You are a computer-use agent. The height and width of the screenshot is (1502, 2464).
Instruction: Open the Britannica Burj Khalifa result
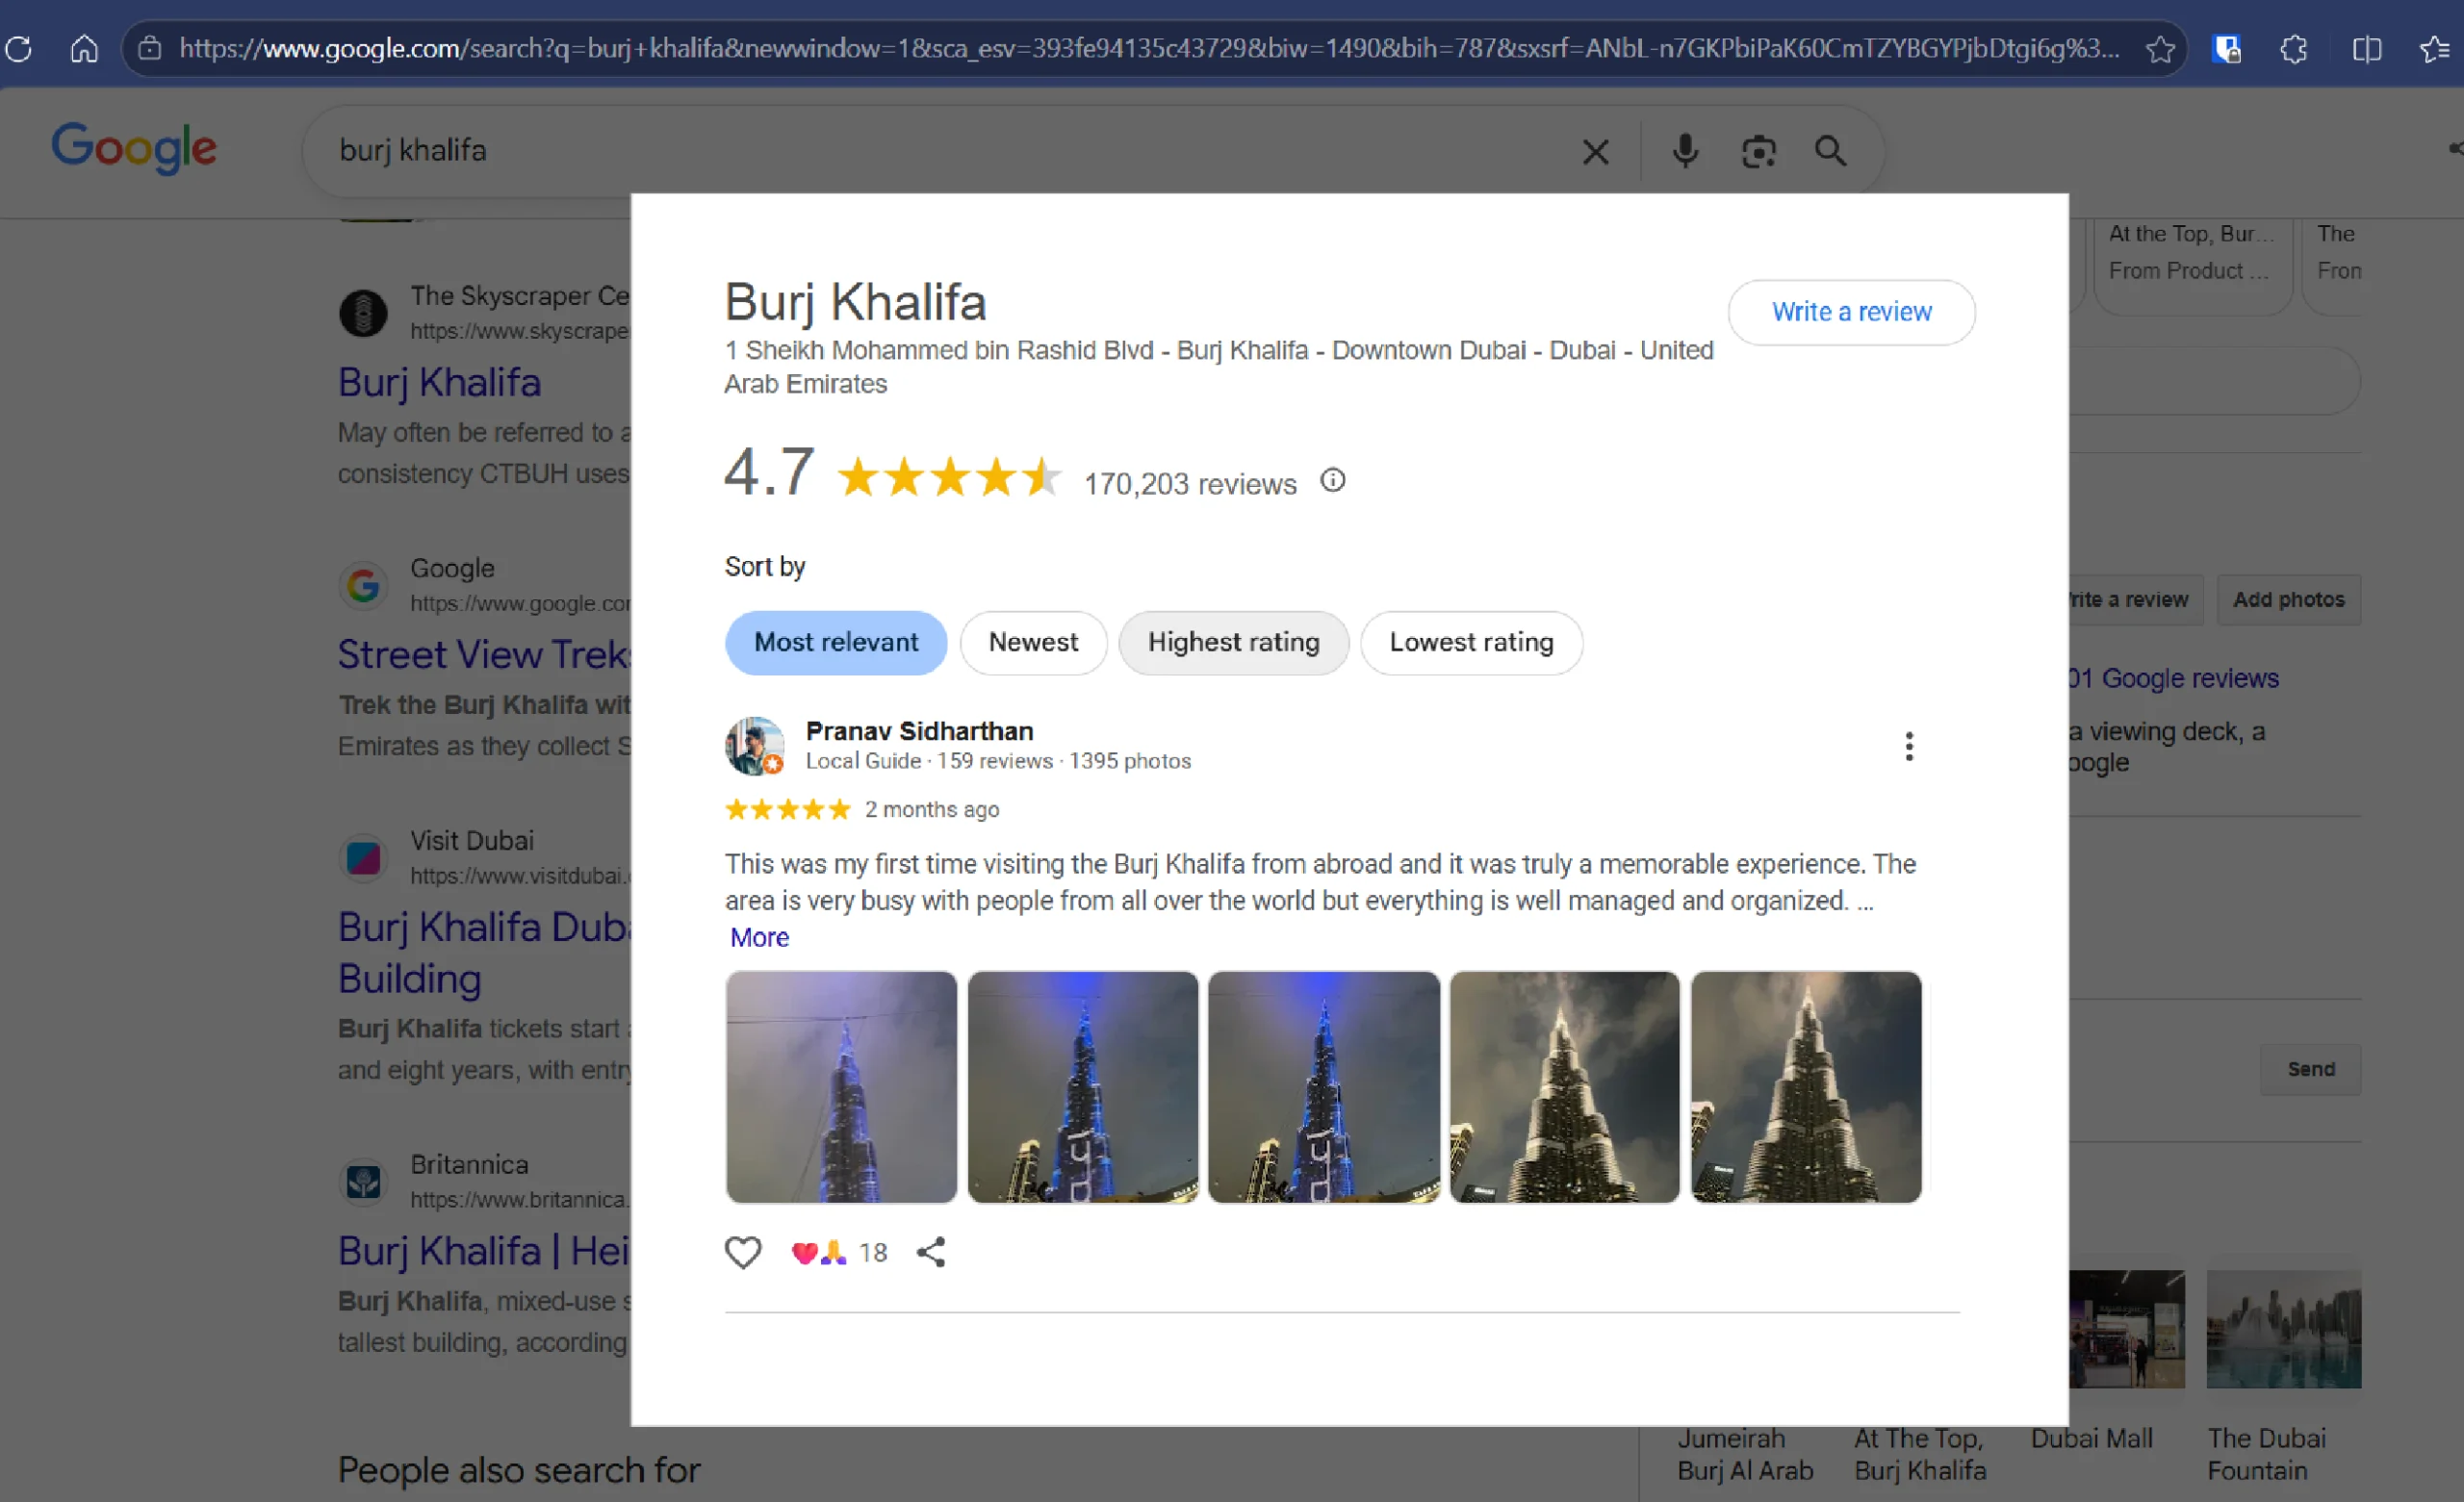pyautogui.click(x=484, y=1250)
